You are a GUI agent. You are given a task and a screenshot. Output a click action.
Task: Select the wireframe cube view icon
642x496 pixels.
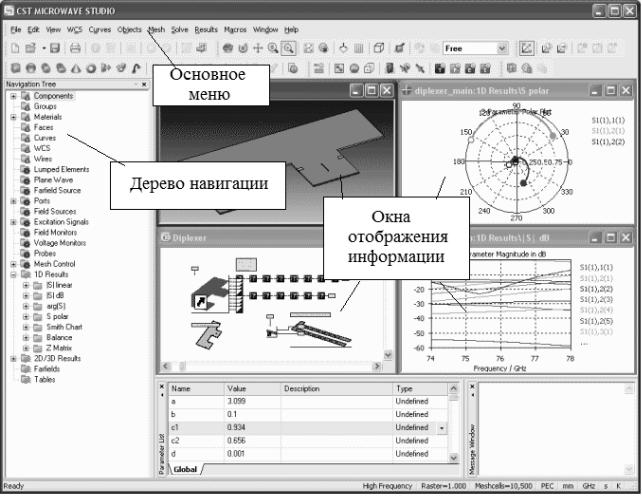379,48
